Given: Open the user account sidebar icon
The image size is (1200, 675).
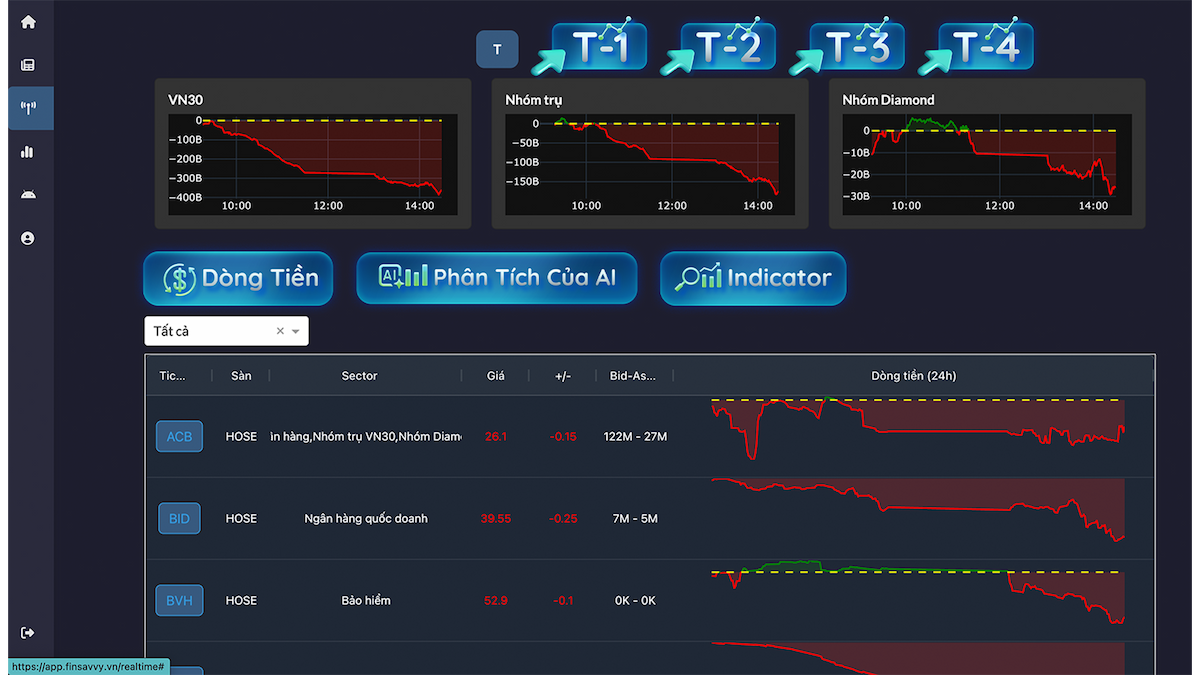Looking at the screenshot, I should pyautogui.click(x=28, y=238).
